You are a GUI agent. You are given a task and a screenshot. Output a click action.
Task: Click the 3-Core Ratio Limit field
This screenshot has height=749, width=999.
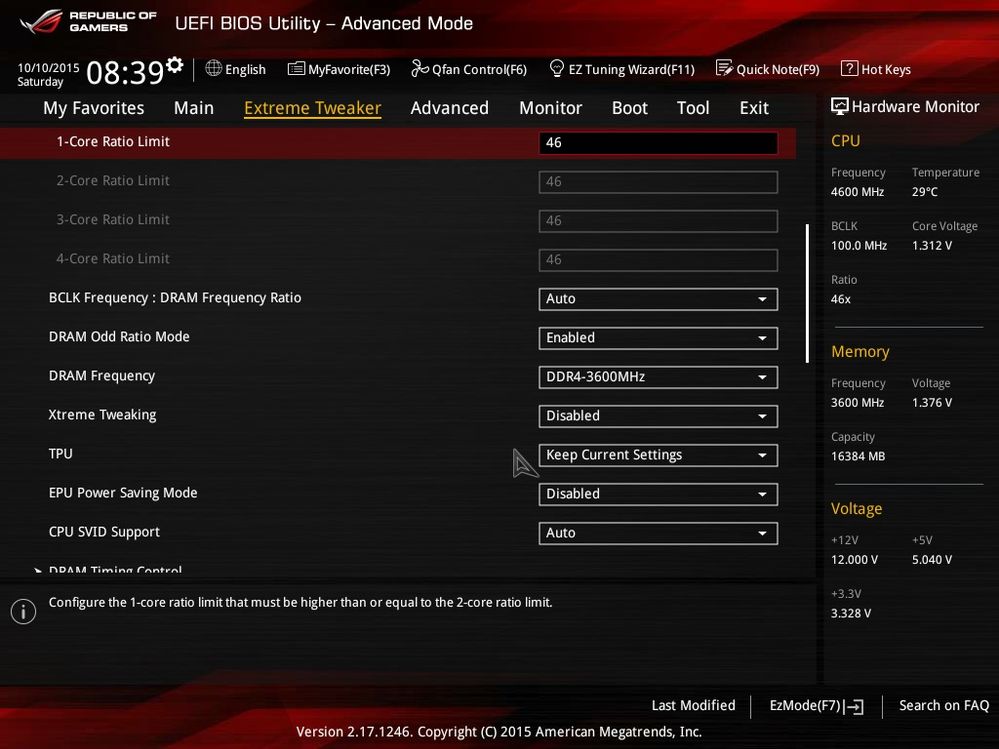pyautogui.click(x=658, y=221)
